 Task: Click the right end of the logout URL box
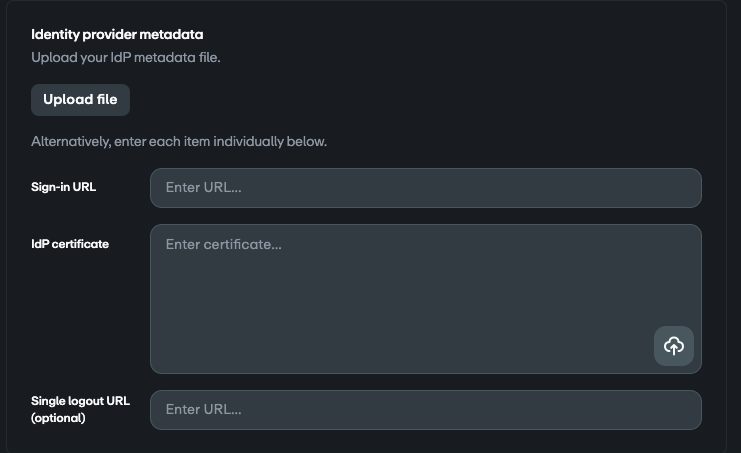click(x=680, y=410)
